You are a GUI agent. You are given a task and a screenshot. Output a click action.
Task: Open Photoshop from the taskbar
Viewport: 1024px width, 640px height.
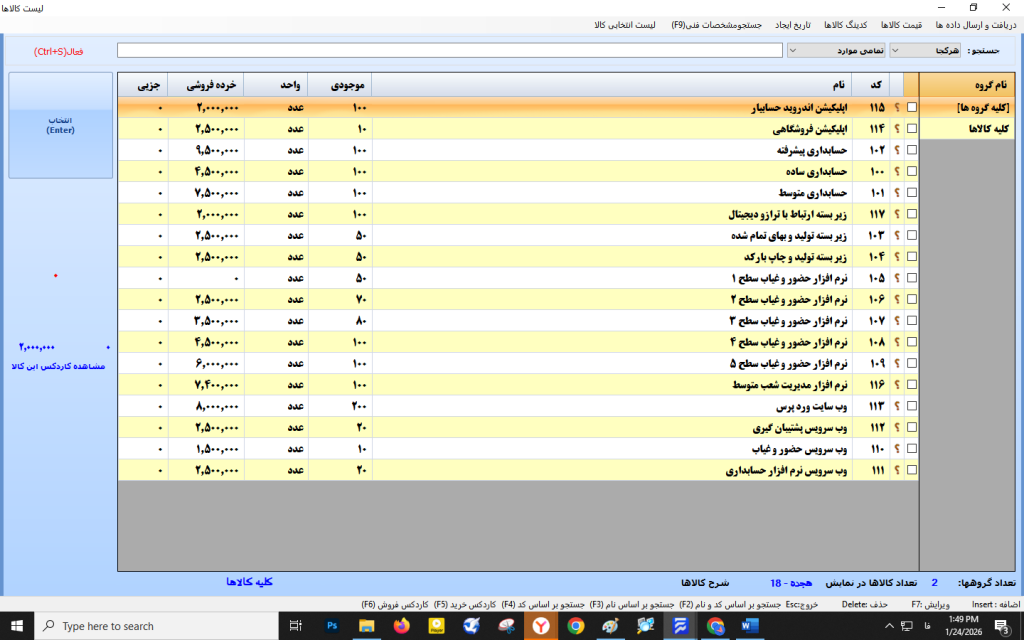tap(332, 626)
